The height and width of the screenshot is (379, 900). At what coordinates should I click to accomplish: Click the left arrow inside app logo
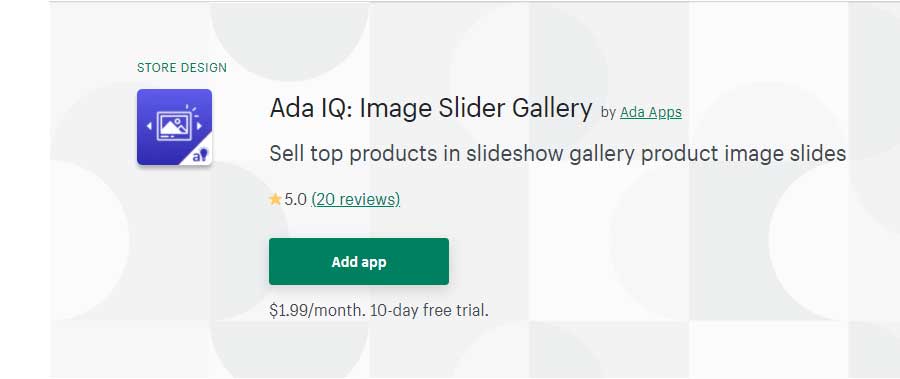[x=150, y=126]
